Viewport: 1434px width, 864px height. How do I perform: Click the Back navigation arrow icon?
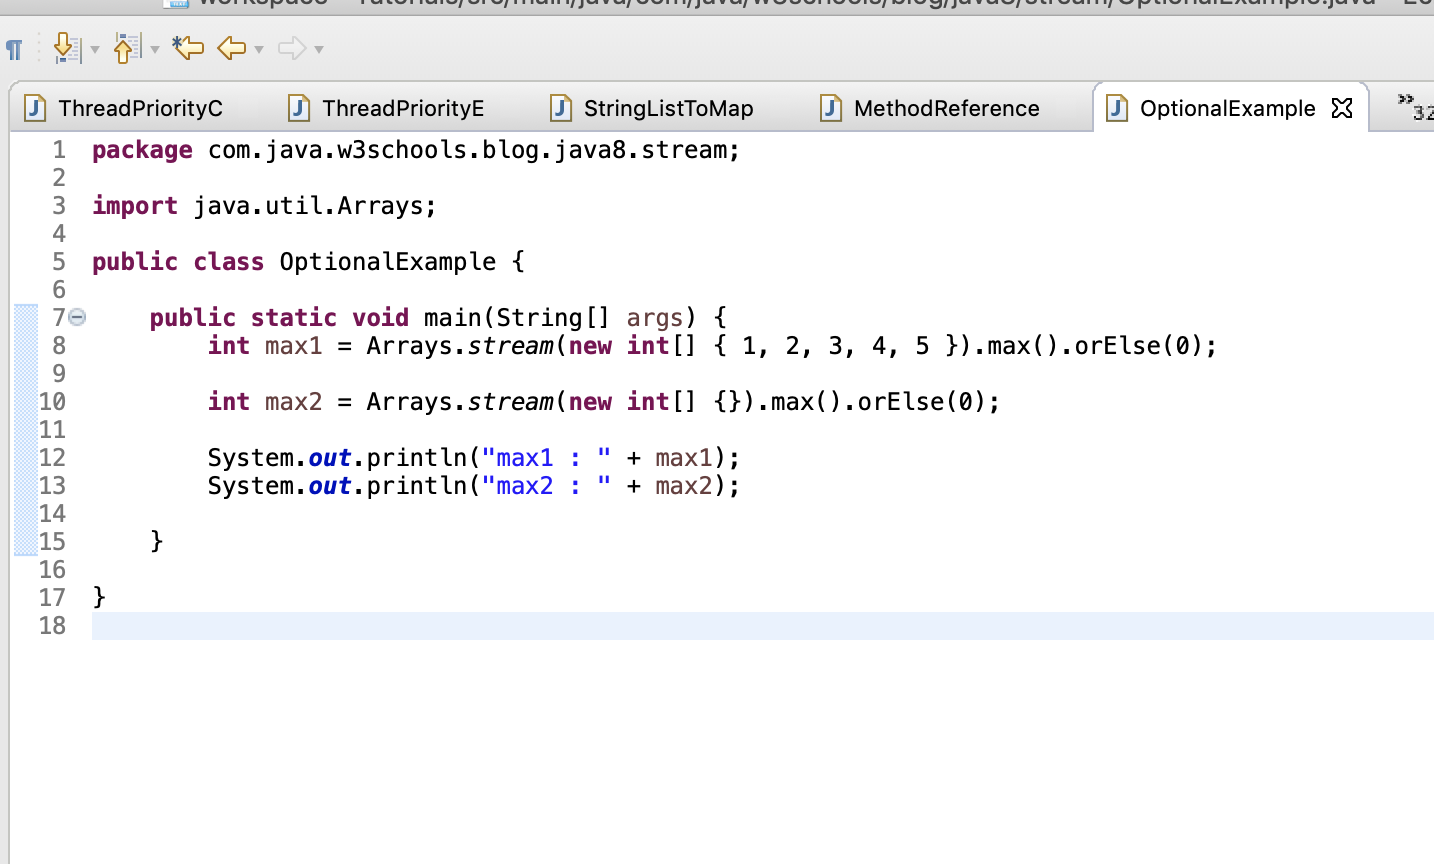click(x=230, y=47)
